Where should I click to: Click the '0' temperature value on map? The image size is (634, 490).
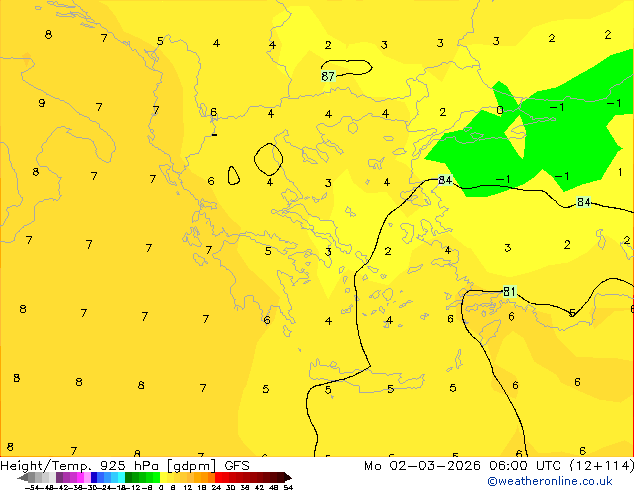500,110
